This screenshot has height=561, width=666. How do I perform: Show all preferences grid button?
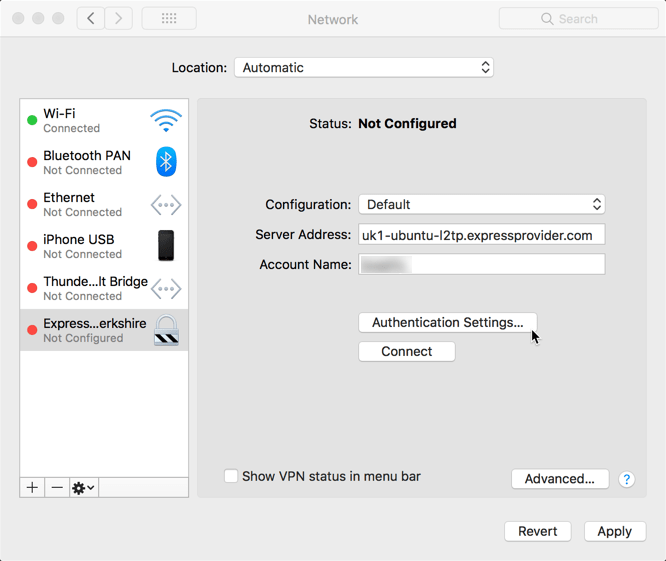[x=169, y=19]
